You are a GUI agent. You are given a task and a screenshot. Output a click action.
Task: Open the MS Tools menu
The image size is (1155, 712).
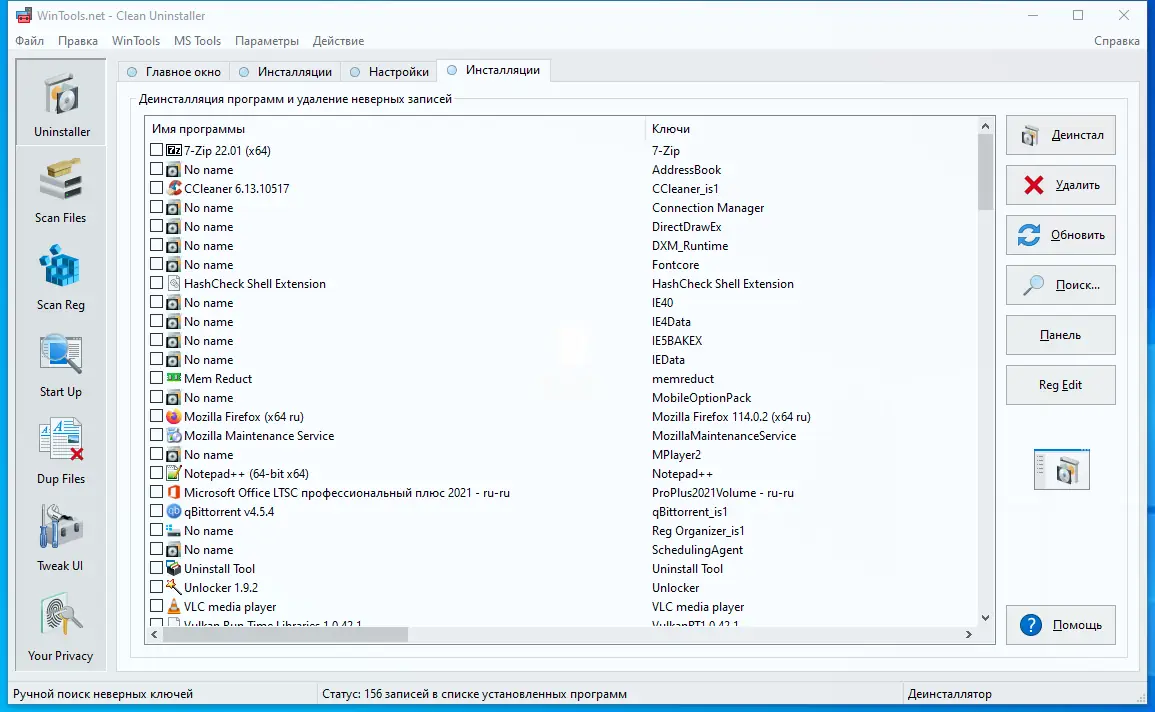[x=197, y=41]
